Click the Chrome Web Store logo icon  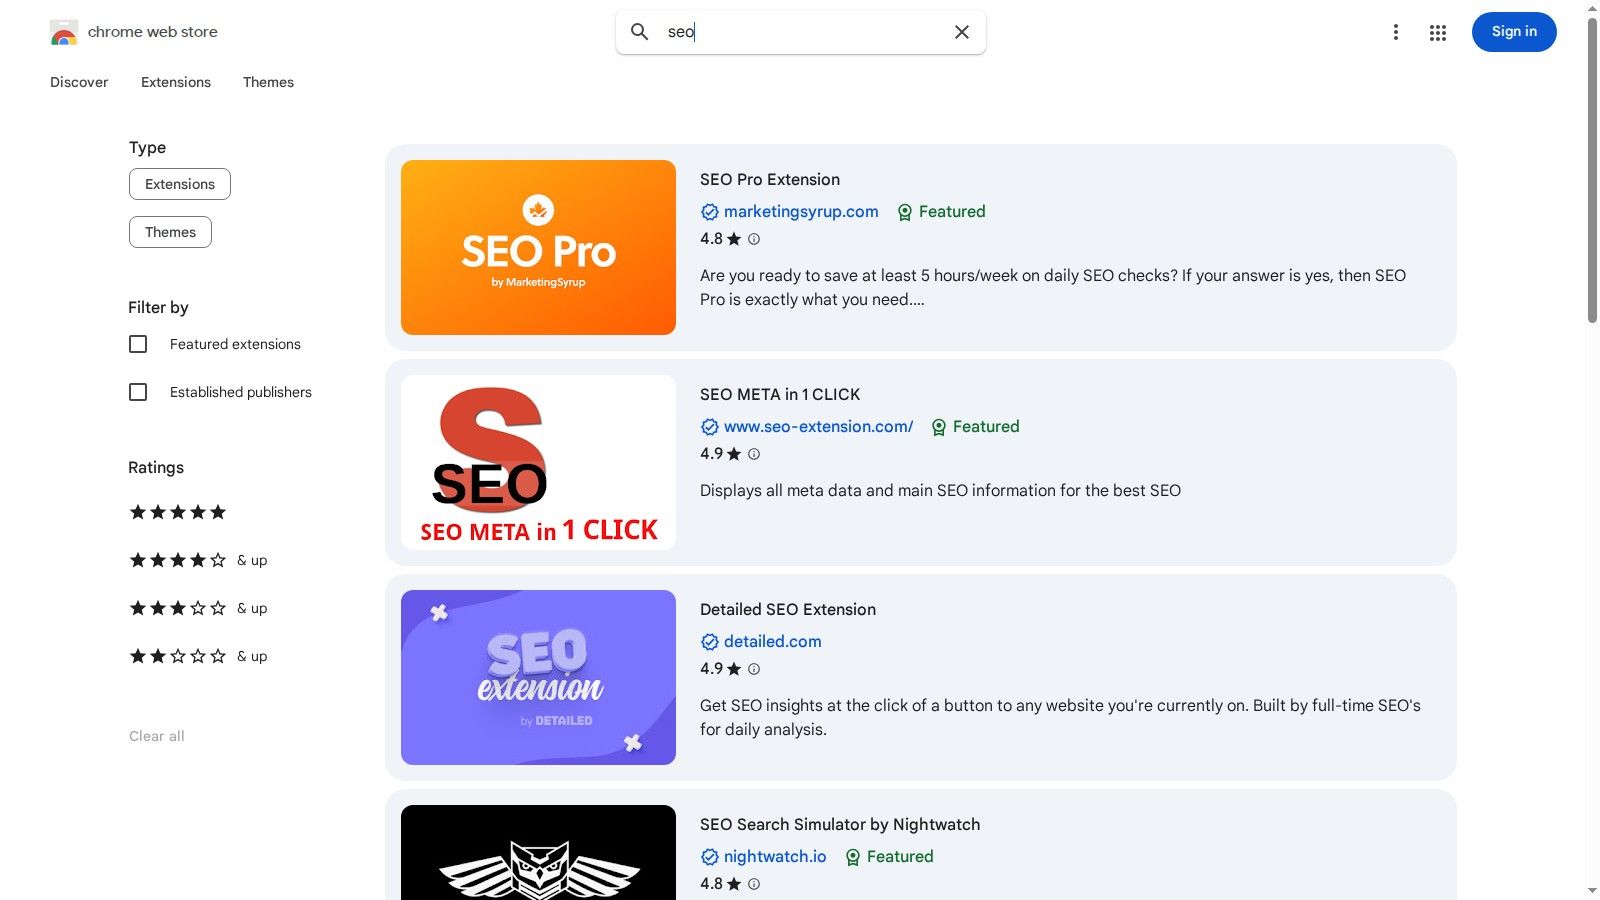63,32
